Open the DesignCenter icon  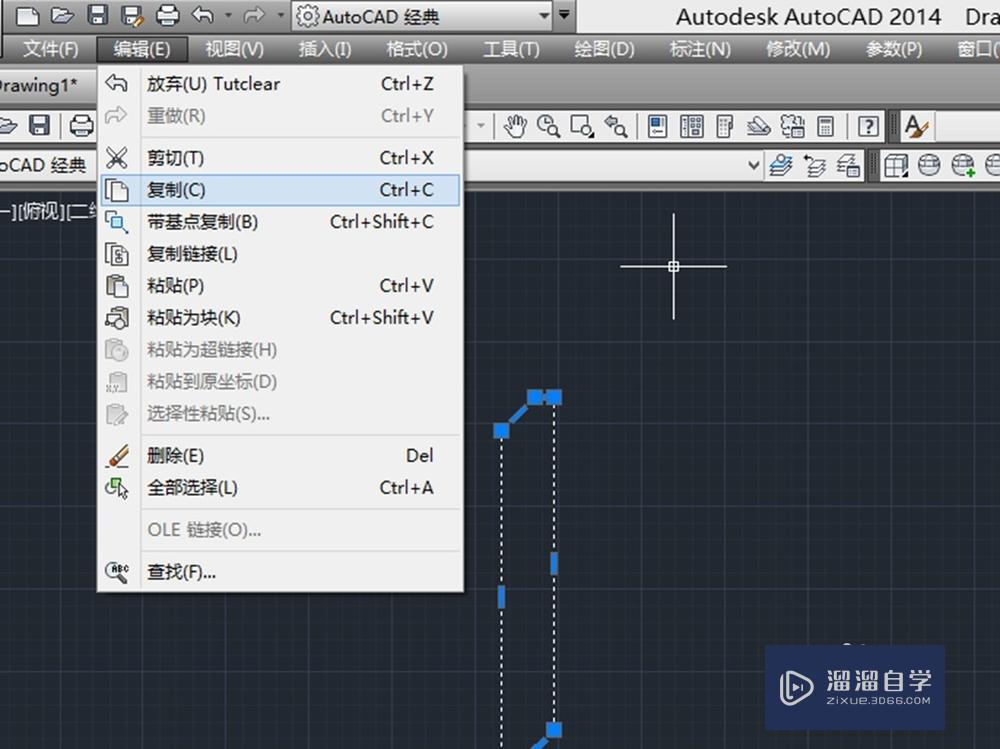point(691,126)
